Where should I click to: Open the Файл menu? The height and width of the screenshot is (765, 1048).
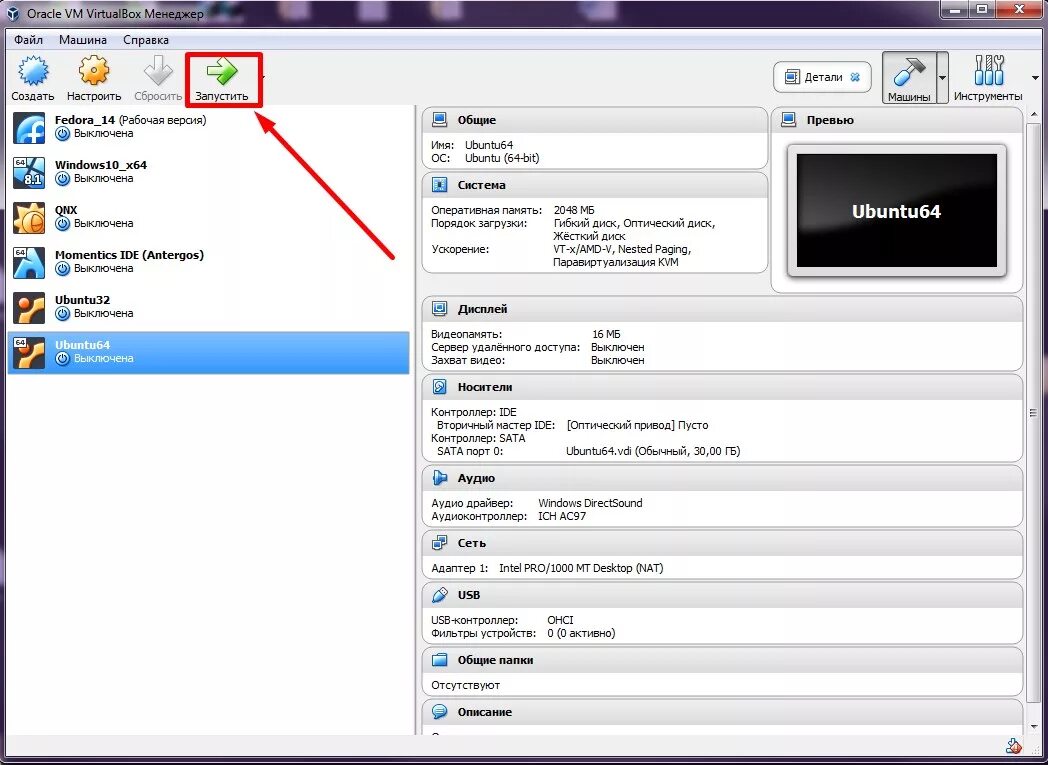[x=28, y=40]
